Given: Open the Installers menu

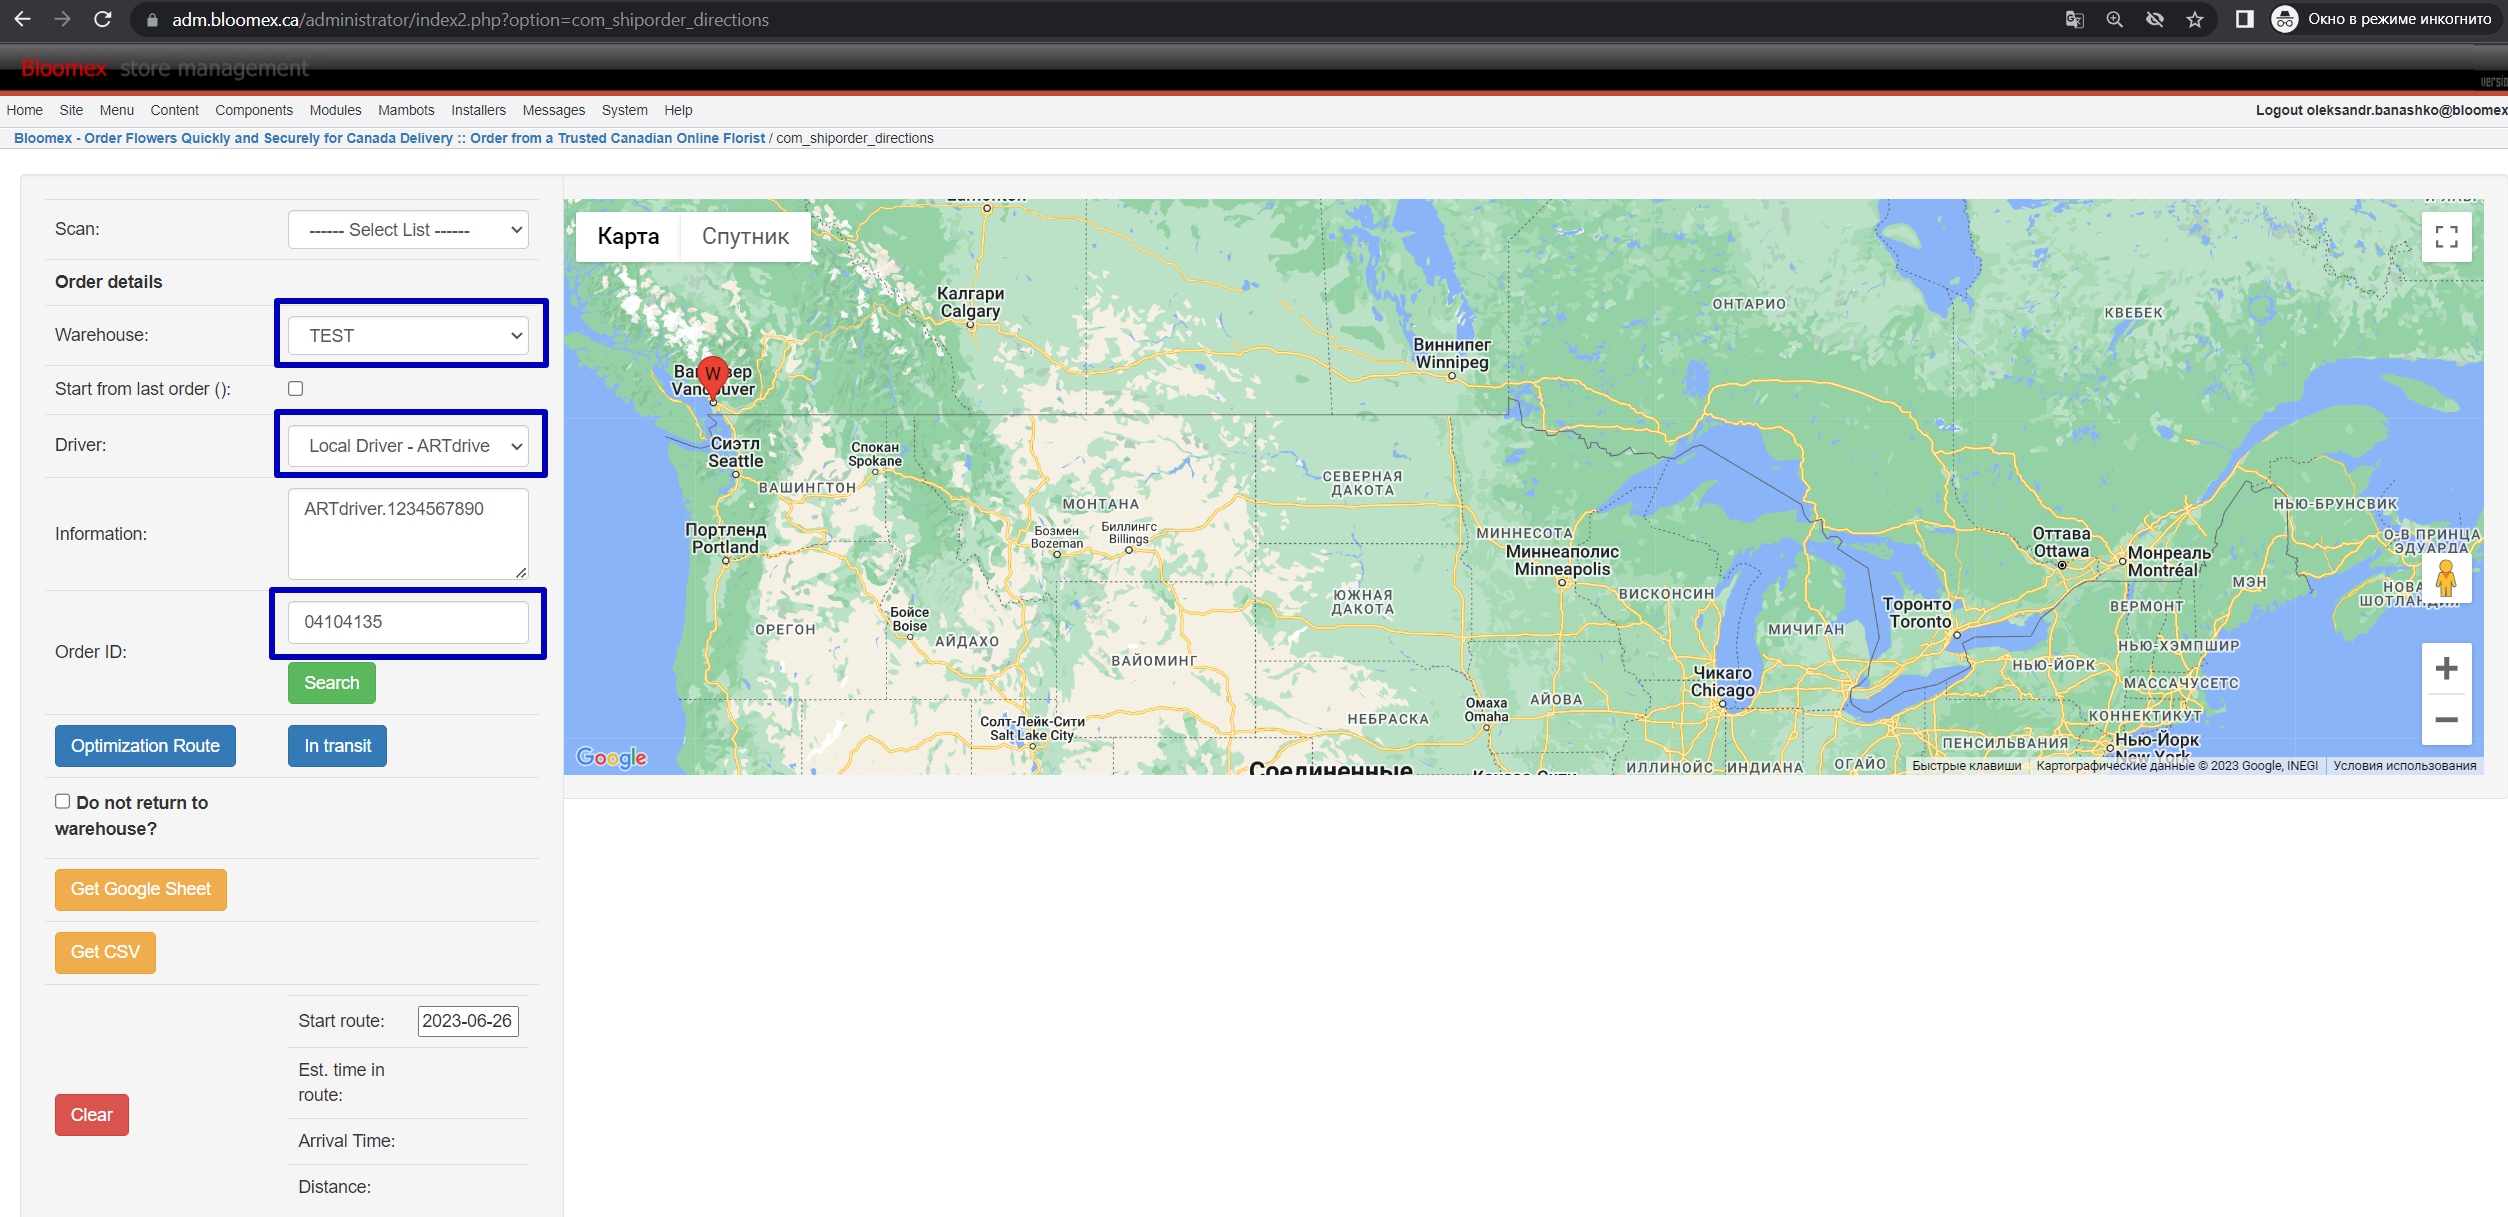Looking at the screenshot, I should point(478,110).
